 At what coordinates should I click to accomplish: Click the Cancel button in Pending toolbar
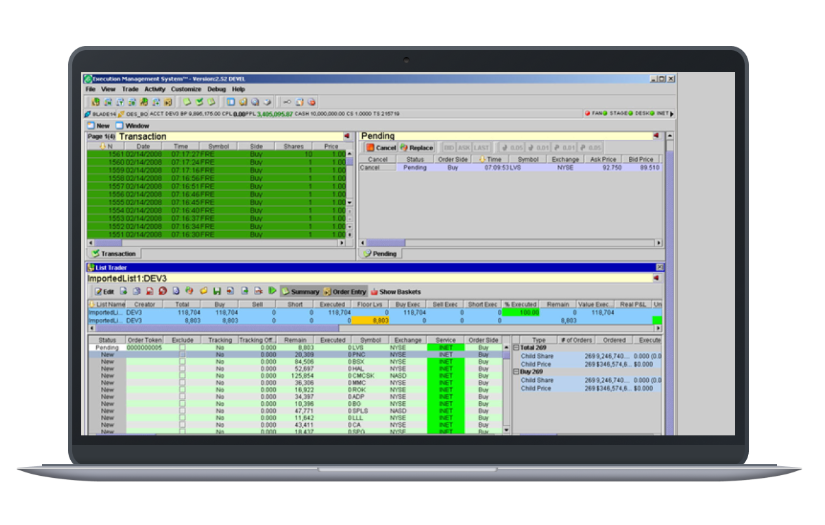[381, 148]
